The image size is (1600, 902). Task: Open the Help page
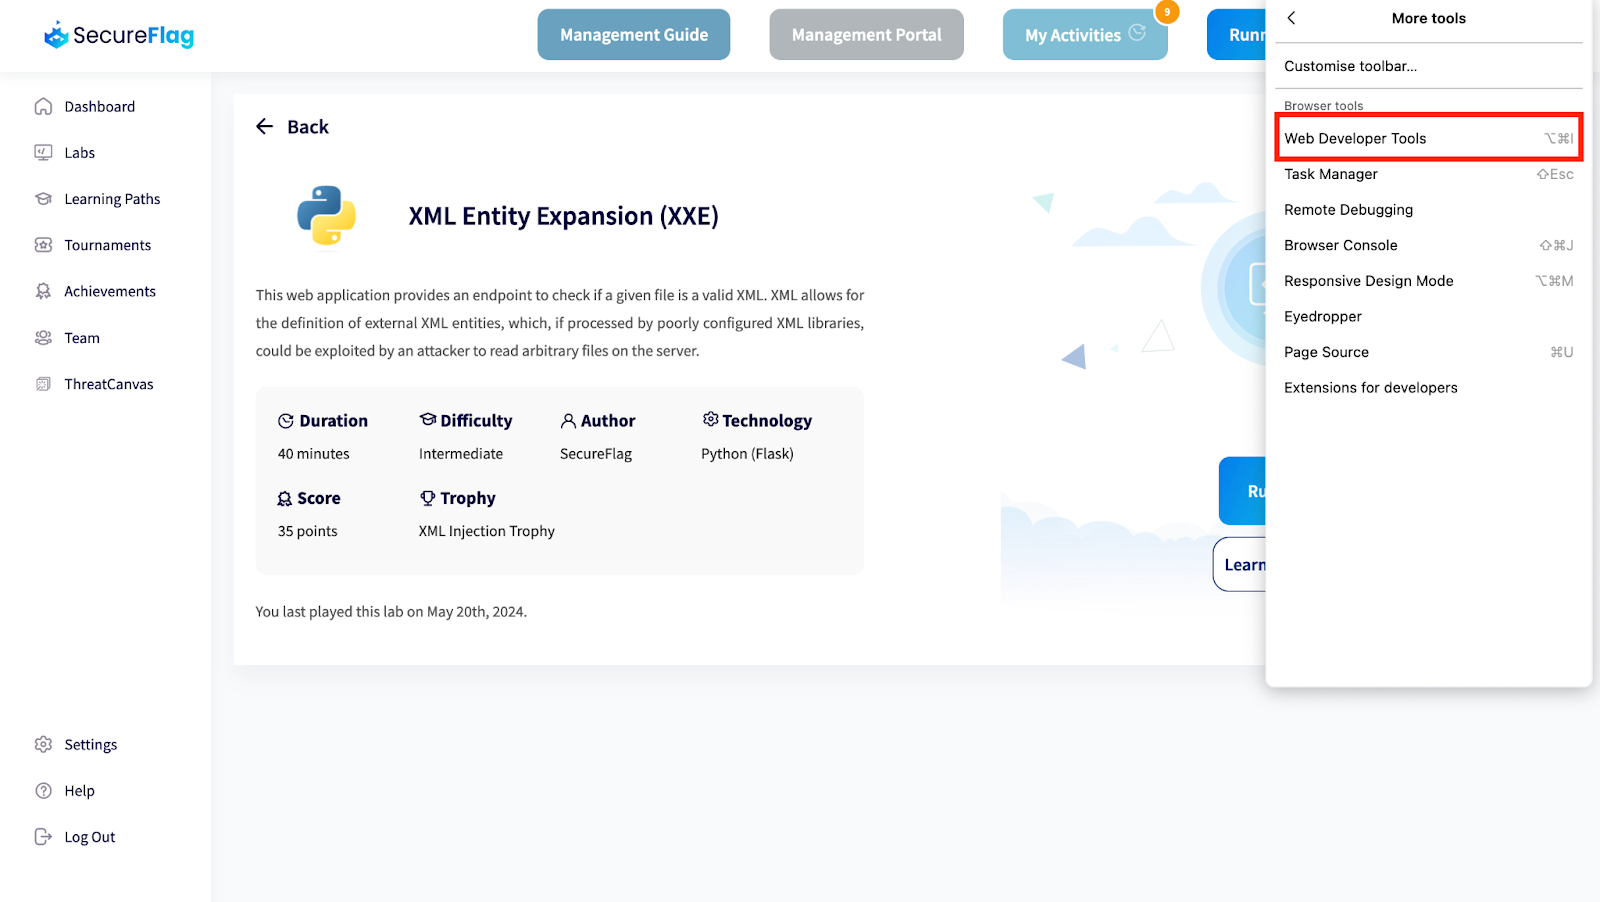point(80,790)
